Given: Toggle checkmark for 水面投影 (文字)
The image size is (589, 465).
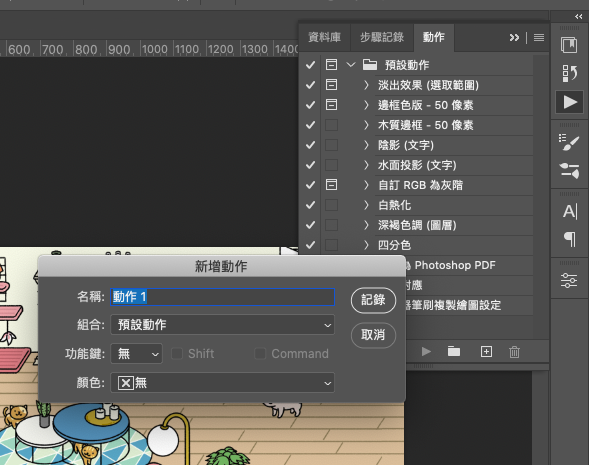Looking at the screenshot, I should (310, 165).
